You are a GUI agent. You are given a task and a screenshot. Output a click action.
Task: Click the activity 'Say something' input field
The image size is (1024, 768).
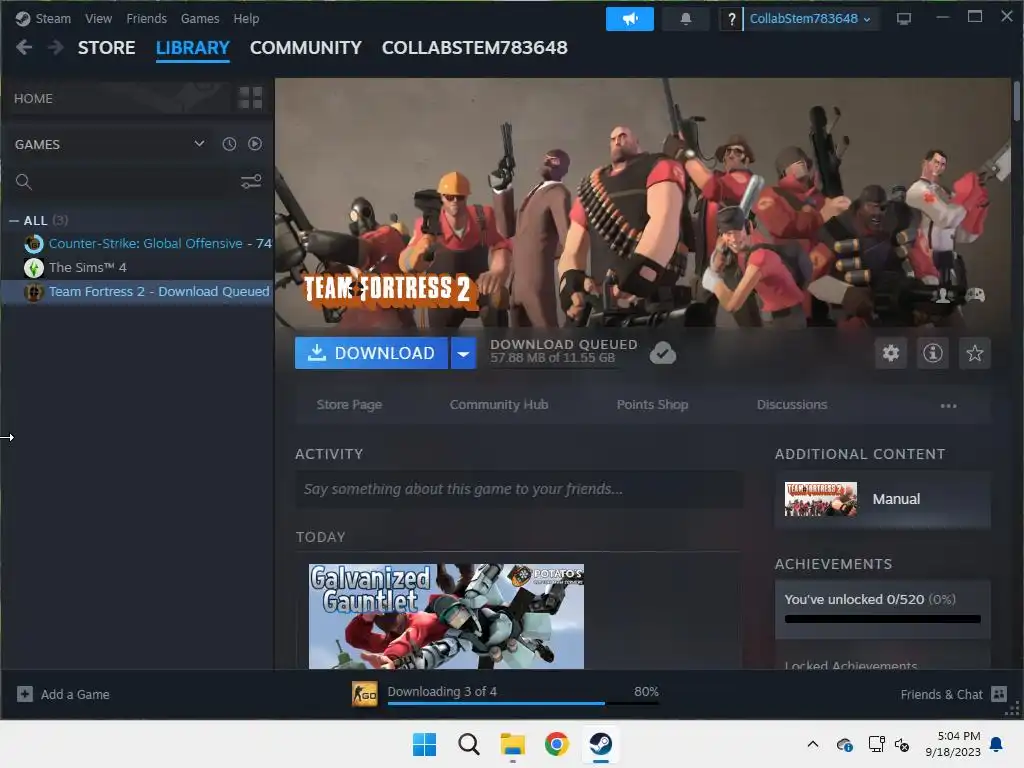[519, 489]
